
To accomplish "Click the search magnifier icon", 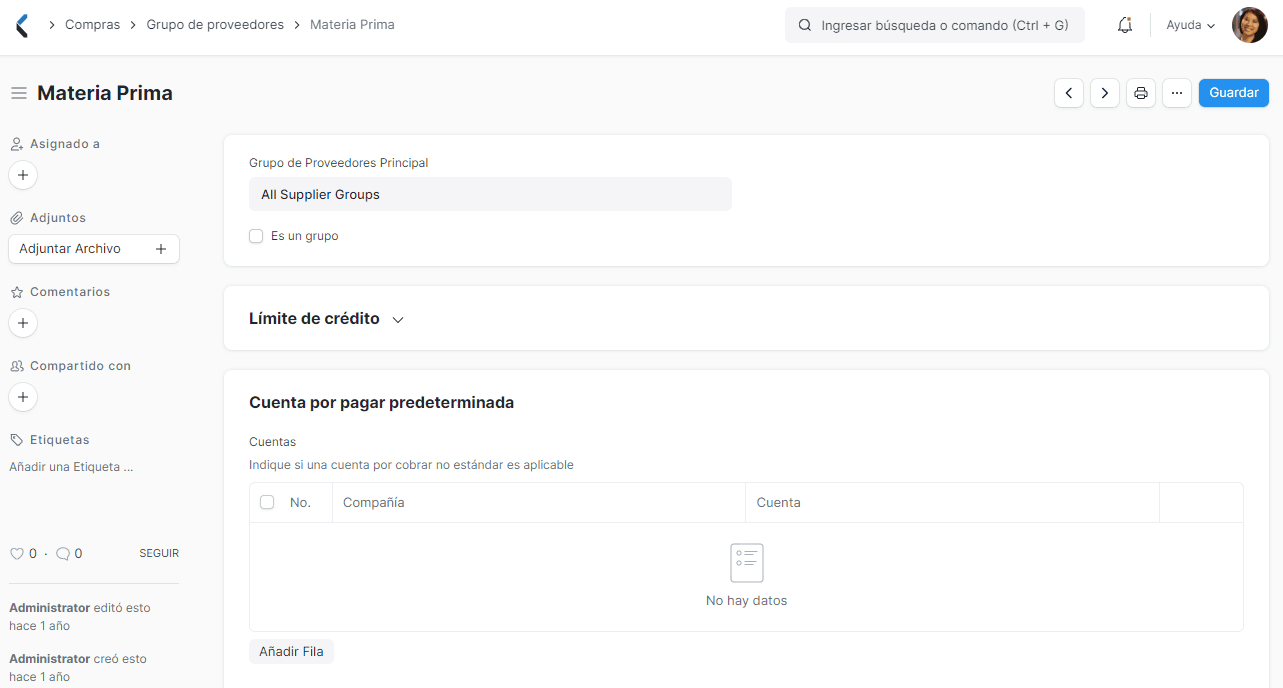I will tap(805, 25).
